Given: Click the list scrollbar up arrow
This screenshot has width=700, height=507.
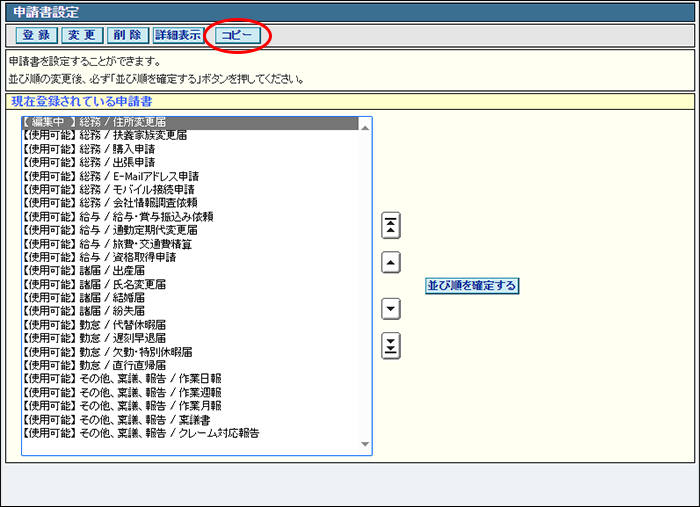Looking at the screenshot, I should (x=365, y=128).
